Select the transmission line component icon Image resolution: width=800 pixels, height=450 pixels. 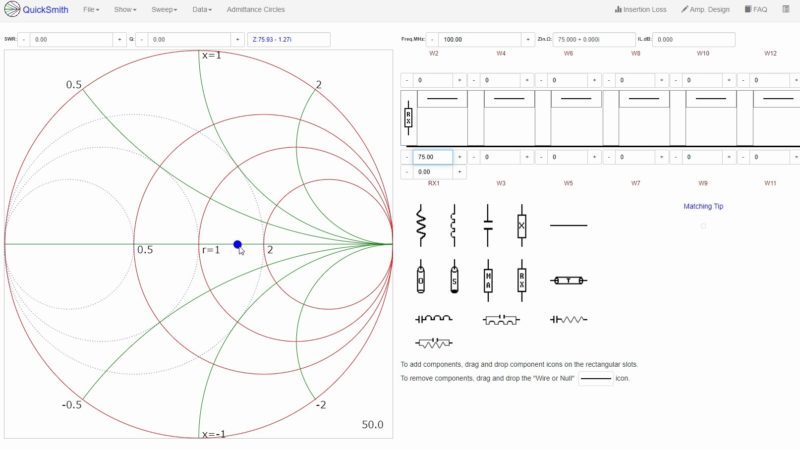568,281
